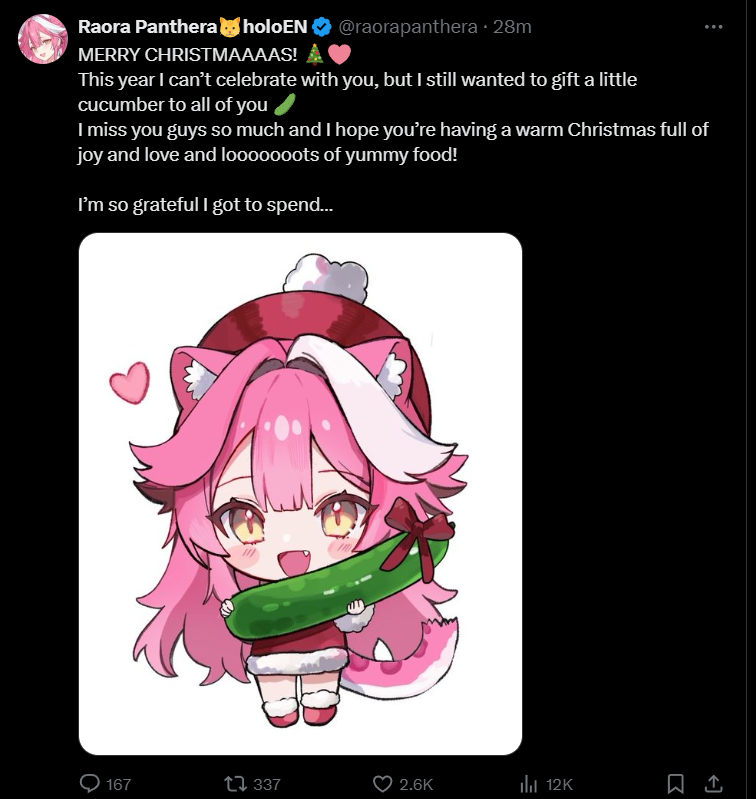
Task: Like the tweet with the heart icon
Action: pos(383,784)
